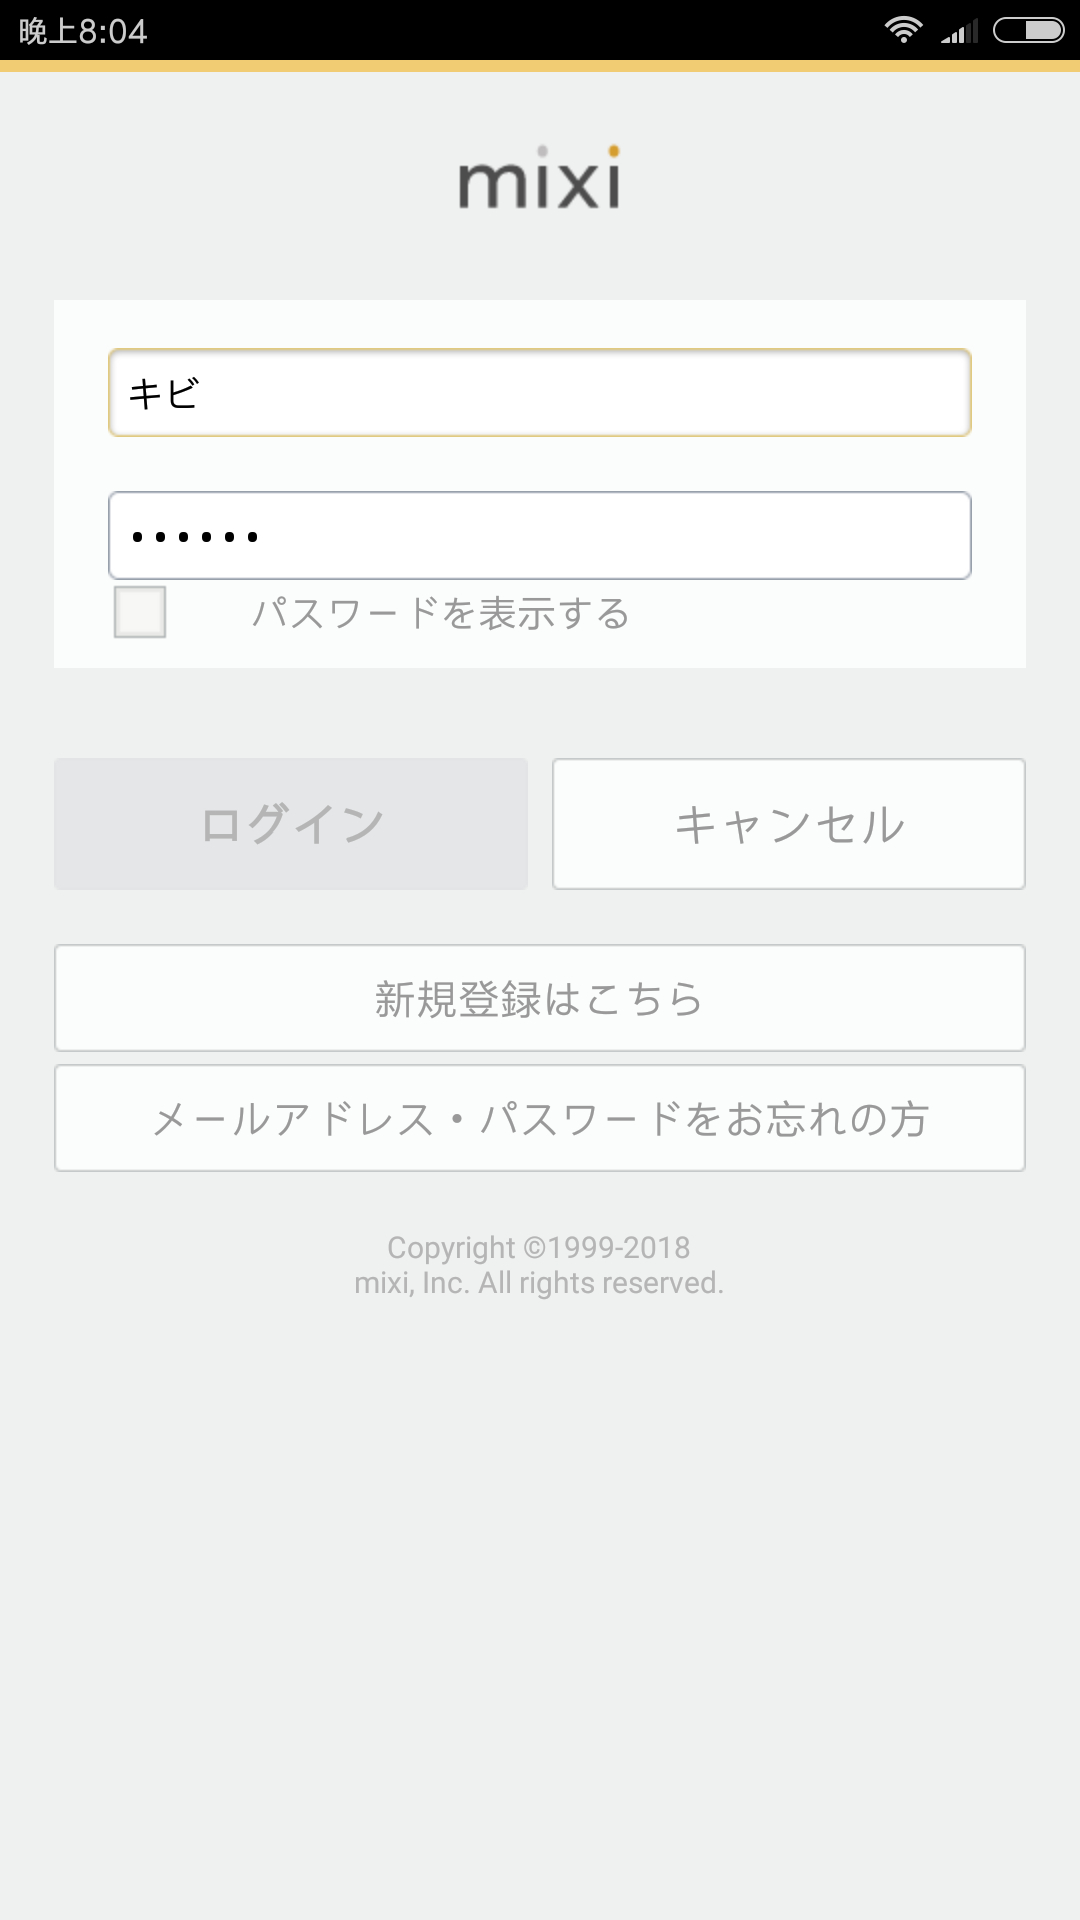
Task: Enable the パスワードを表示する checkbox
Action: pos(140,612)
